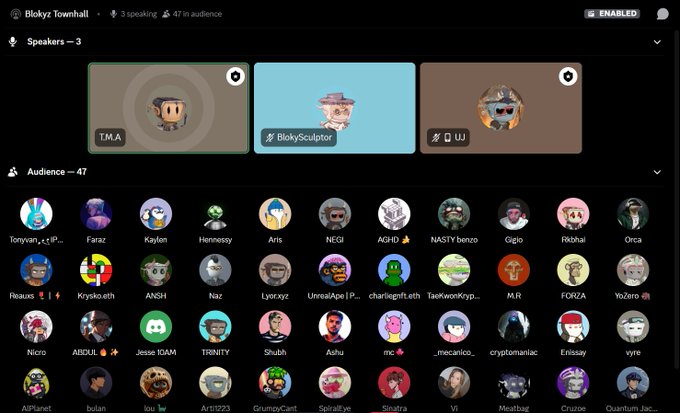
Task: Click the audience list vertical scrollbar
Action: (678, 200)
